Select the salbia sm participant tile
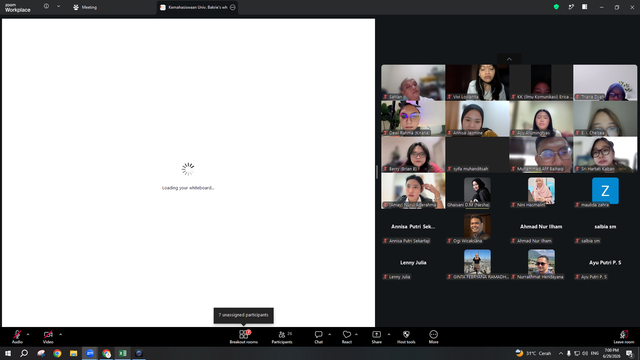 click(605, 227)
